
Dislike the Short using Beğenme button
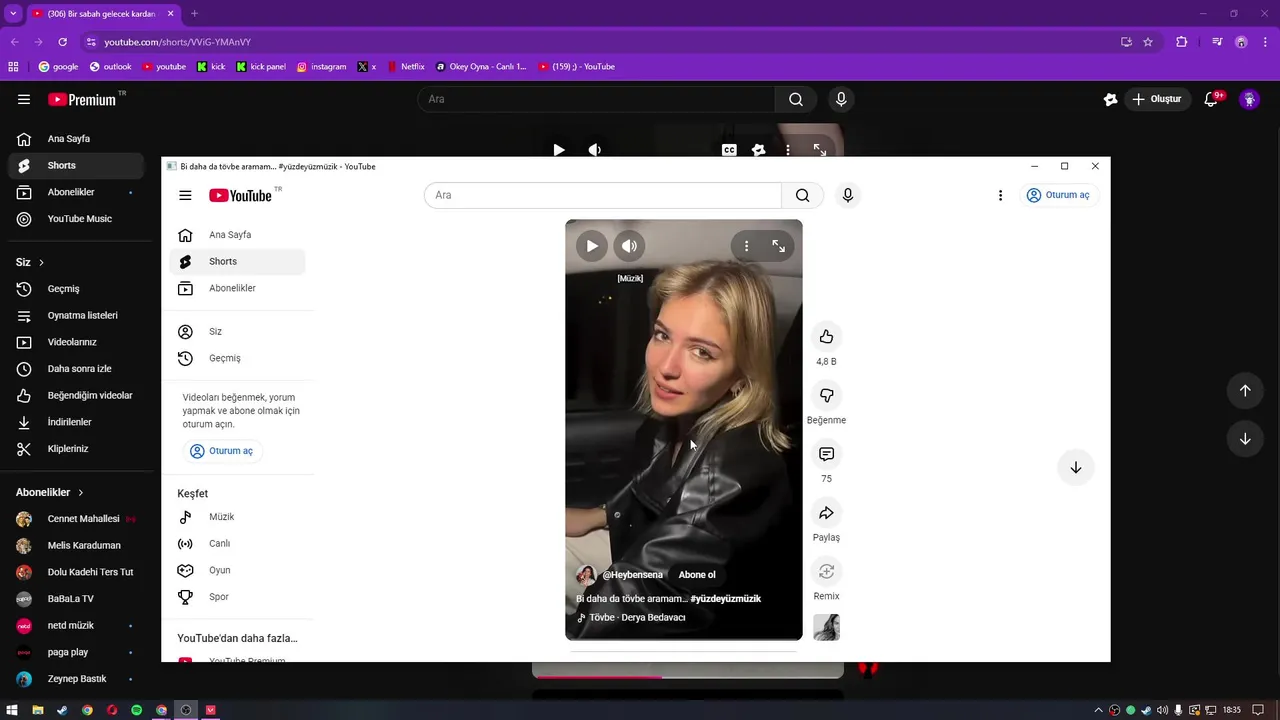(x=826, y=395)
